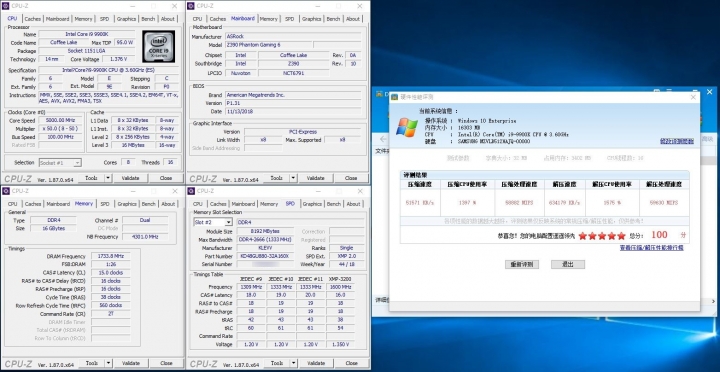Click the back arrow in window behind dialog
The width and height of the screenshot is (720, 372).
point(382,138)
